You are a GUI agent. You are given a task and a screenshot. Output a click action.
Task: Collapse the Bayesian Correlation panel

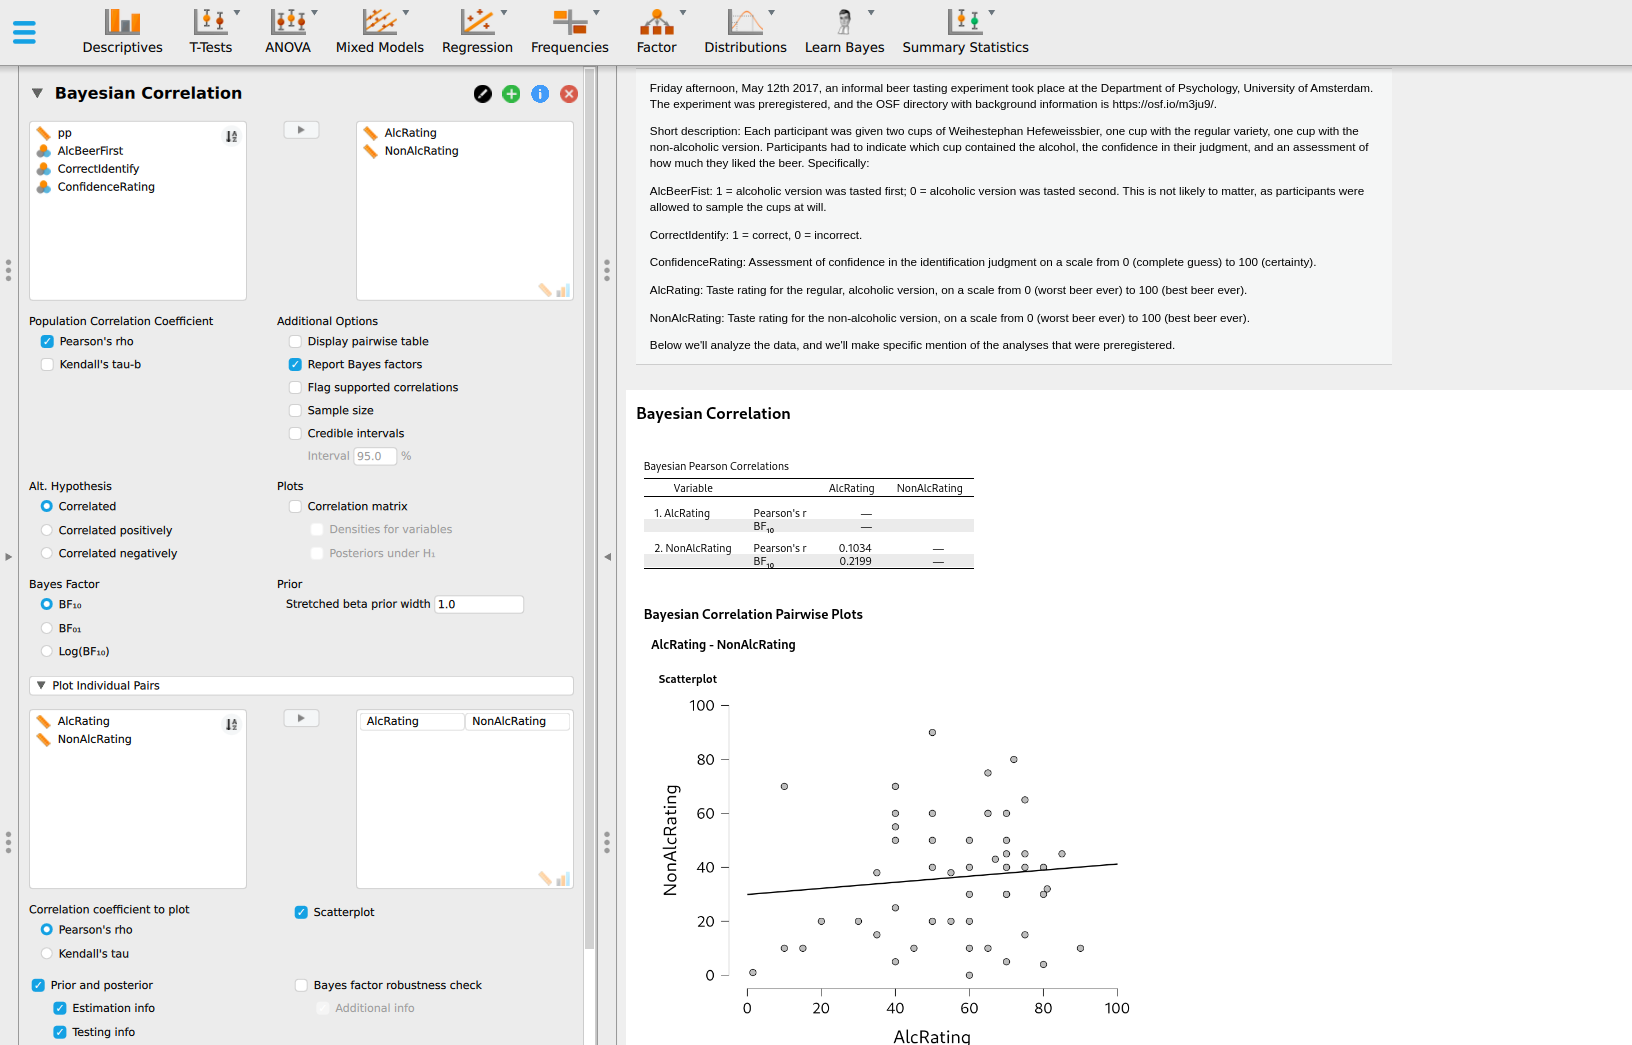click(37, 93)
